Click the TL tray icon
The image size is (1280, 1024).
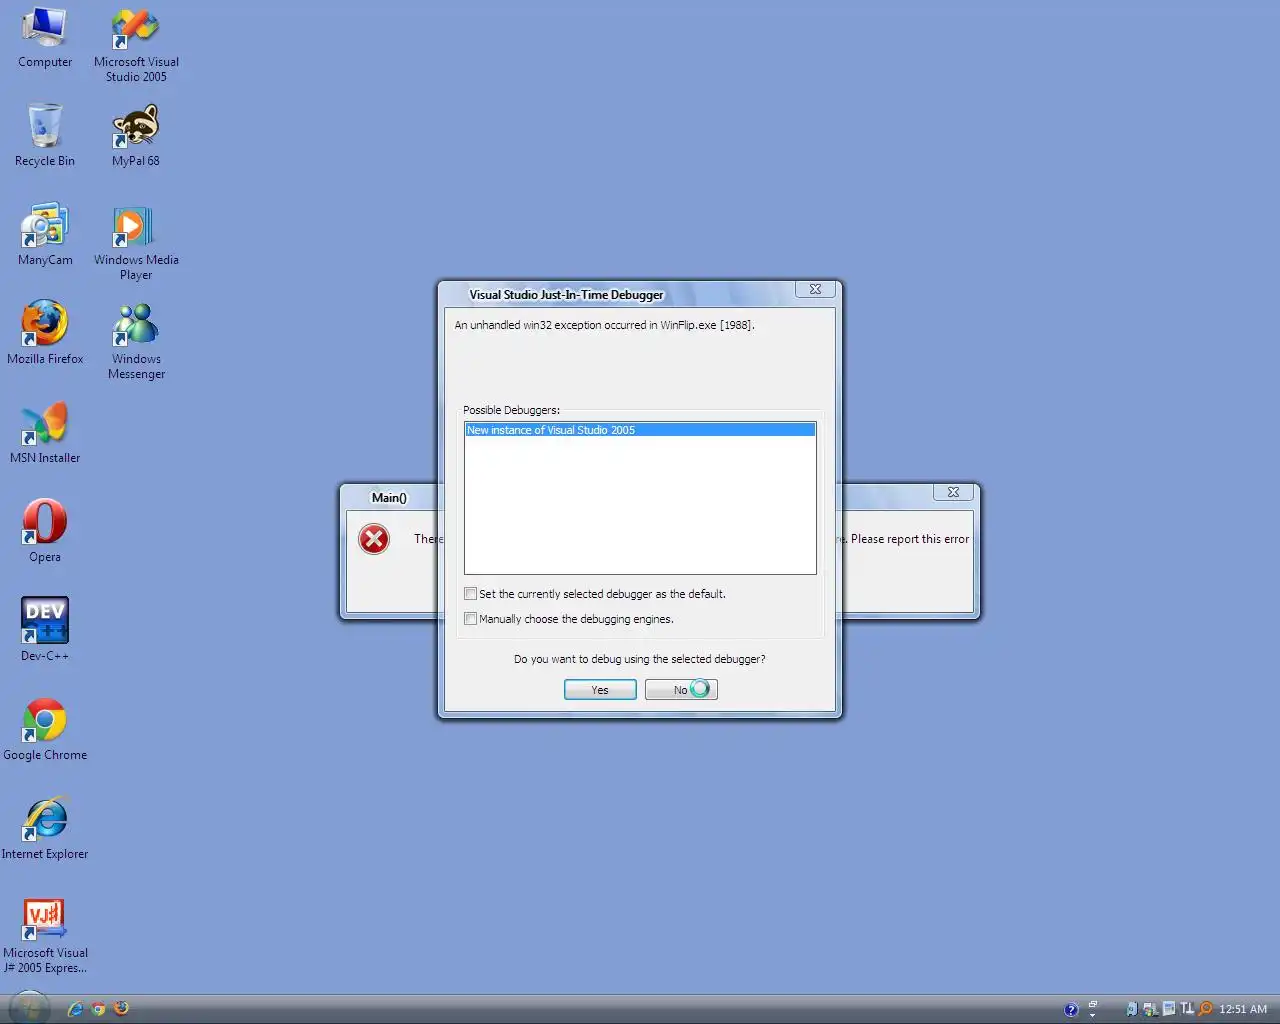point(1187,1008)
